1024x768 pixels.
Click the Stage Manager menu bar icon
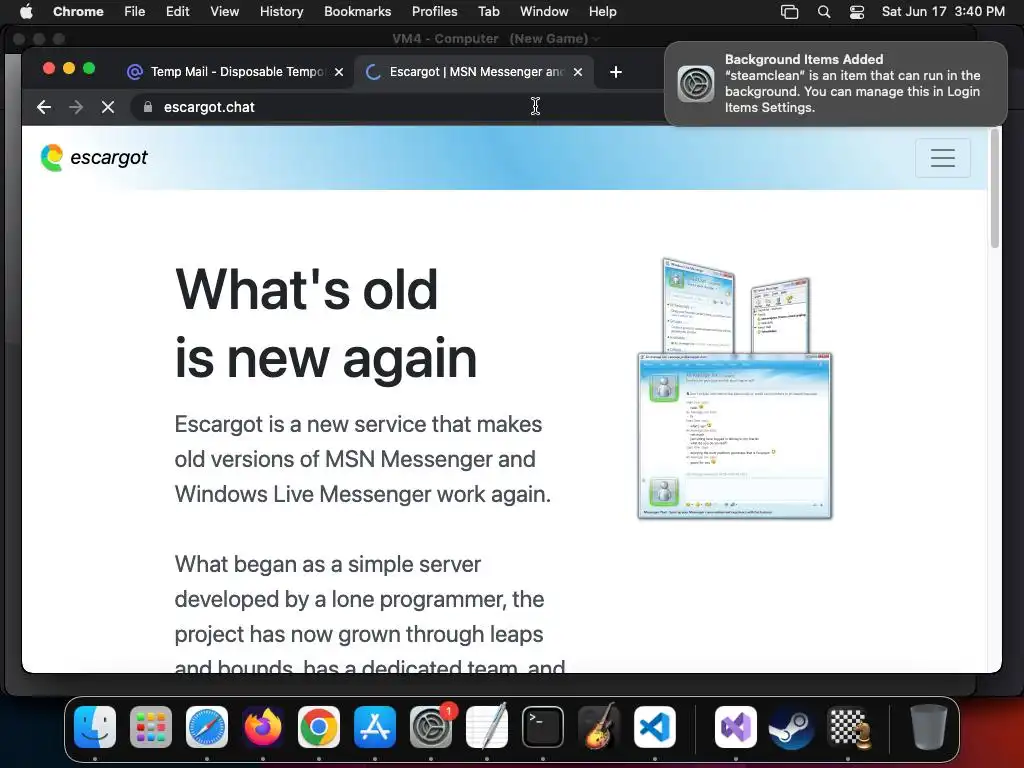click(x=790, y=12)
